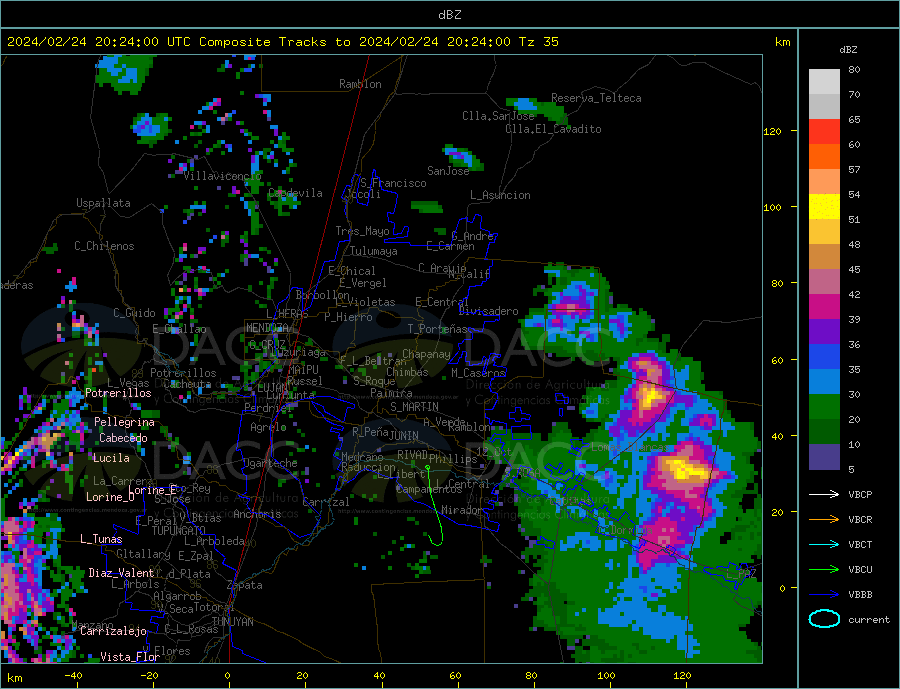Click the 'km' unit label at bottom left
The image size is (900, 689).
15,678
